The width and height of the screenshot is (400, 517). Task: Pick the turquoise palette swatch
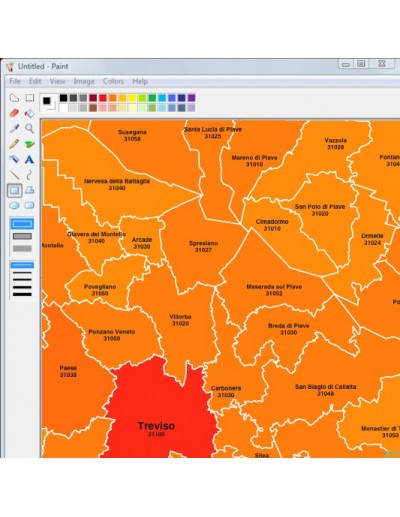coord(162,98)
